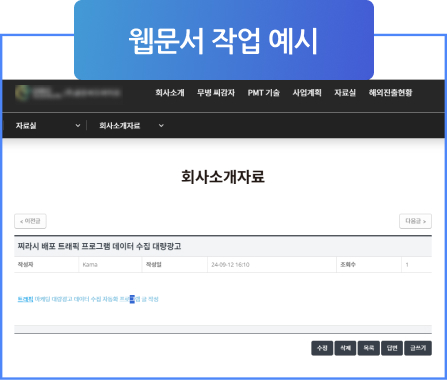This screenshot has height=380, width=447.
Task: Click the 답변 reply button
Action: click(x=392, y=348)
